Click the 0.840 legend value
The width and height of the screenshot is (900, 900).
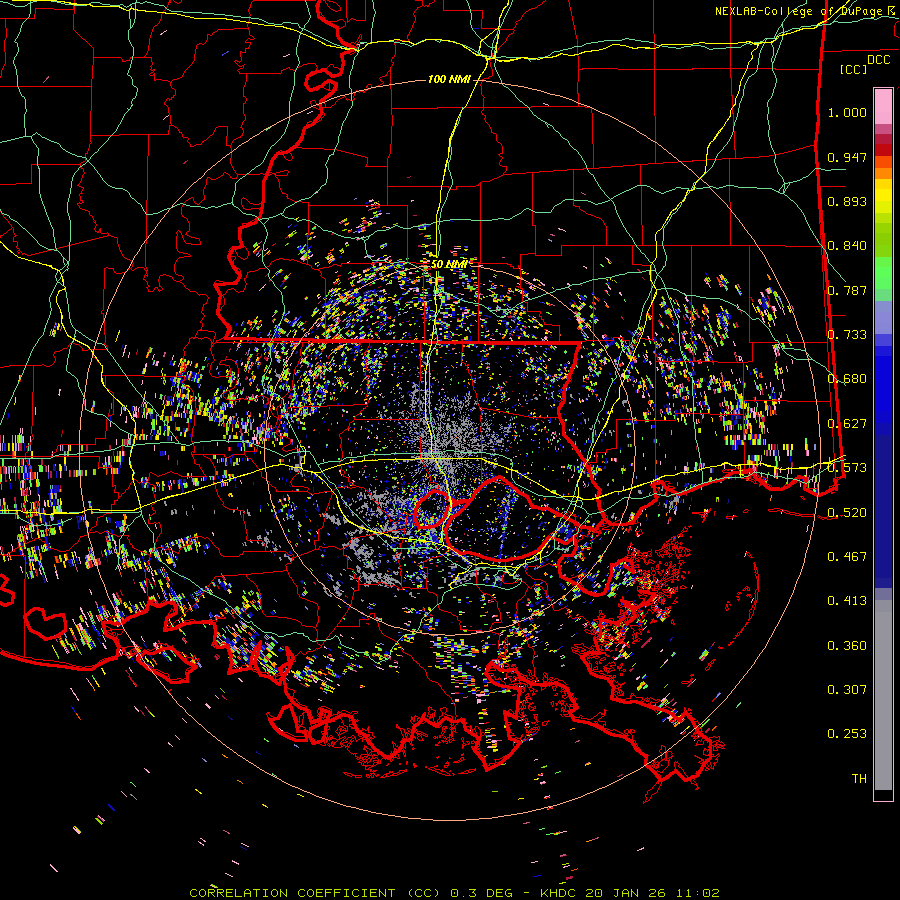pos(847,246)
